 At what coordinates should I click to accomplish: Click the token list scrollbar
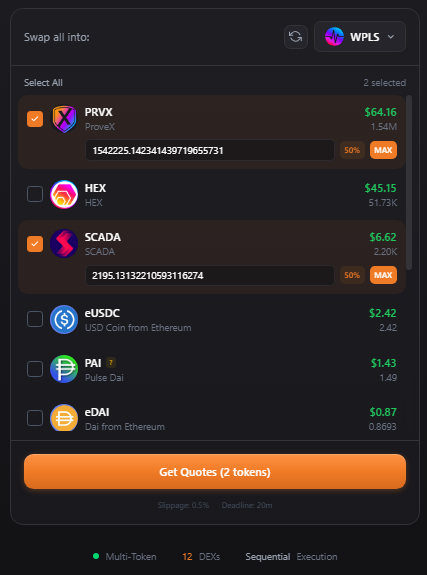point(409,183)
